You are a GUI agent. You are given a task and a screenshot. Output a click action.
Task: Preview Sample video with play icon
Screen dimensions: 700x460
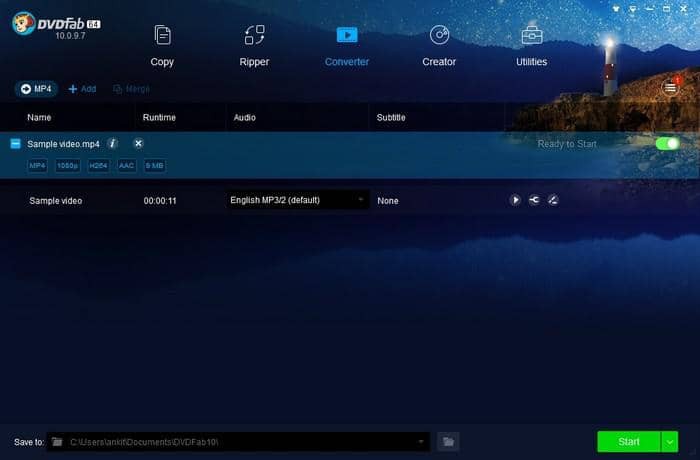(516, 200)
